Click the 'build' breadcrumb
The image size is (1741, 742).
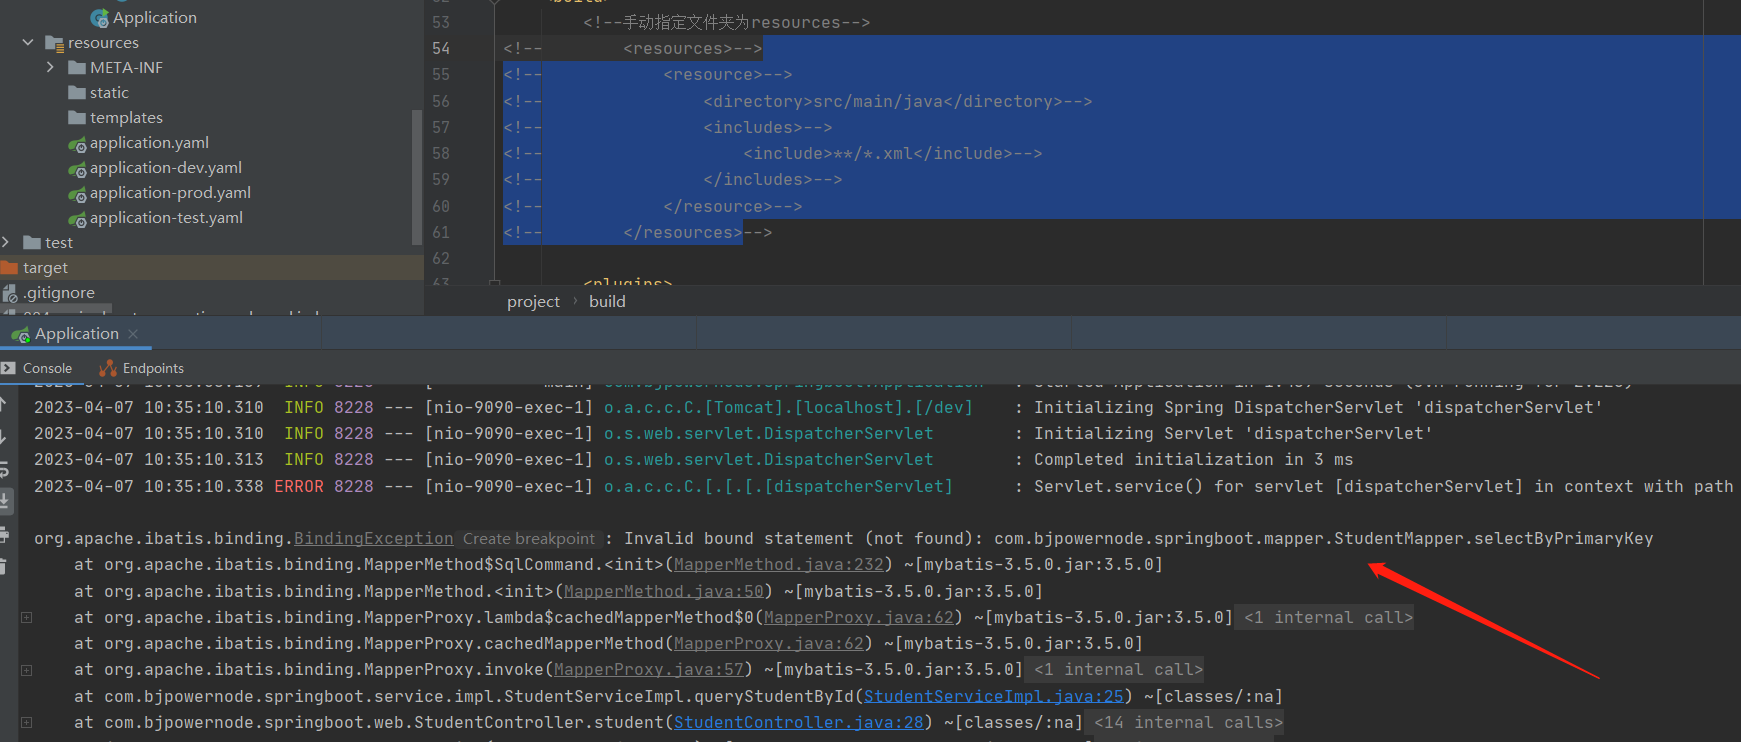(607, 302)
